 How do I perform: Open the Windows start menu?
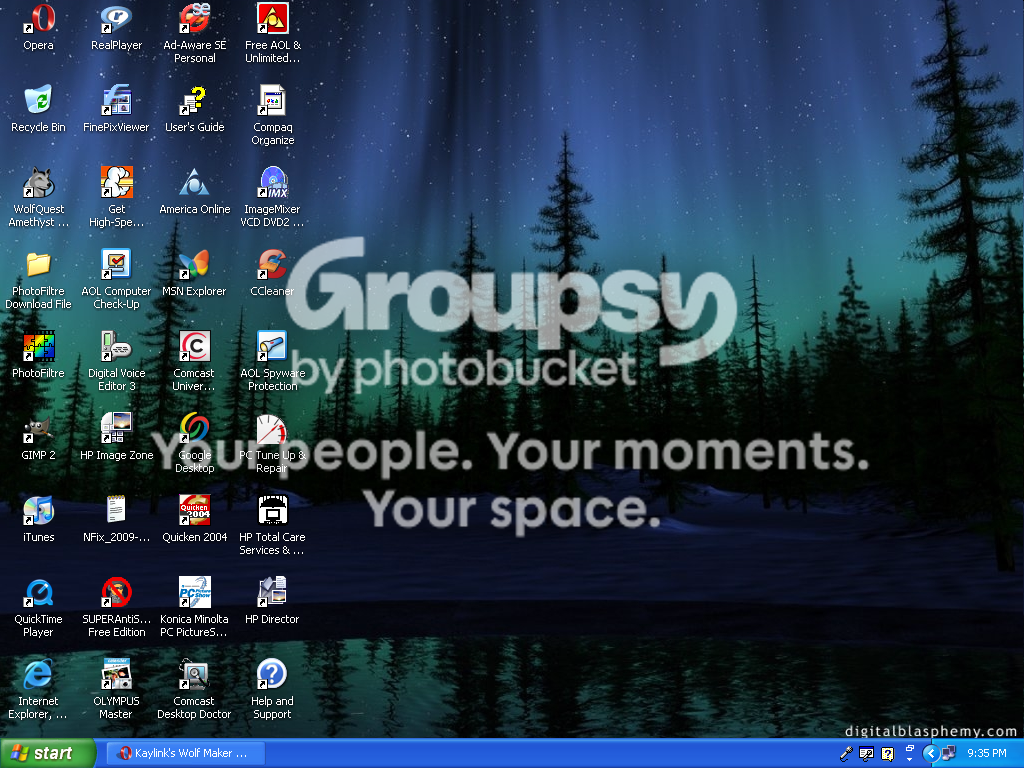coord(48,753)
